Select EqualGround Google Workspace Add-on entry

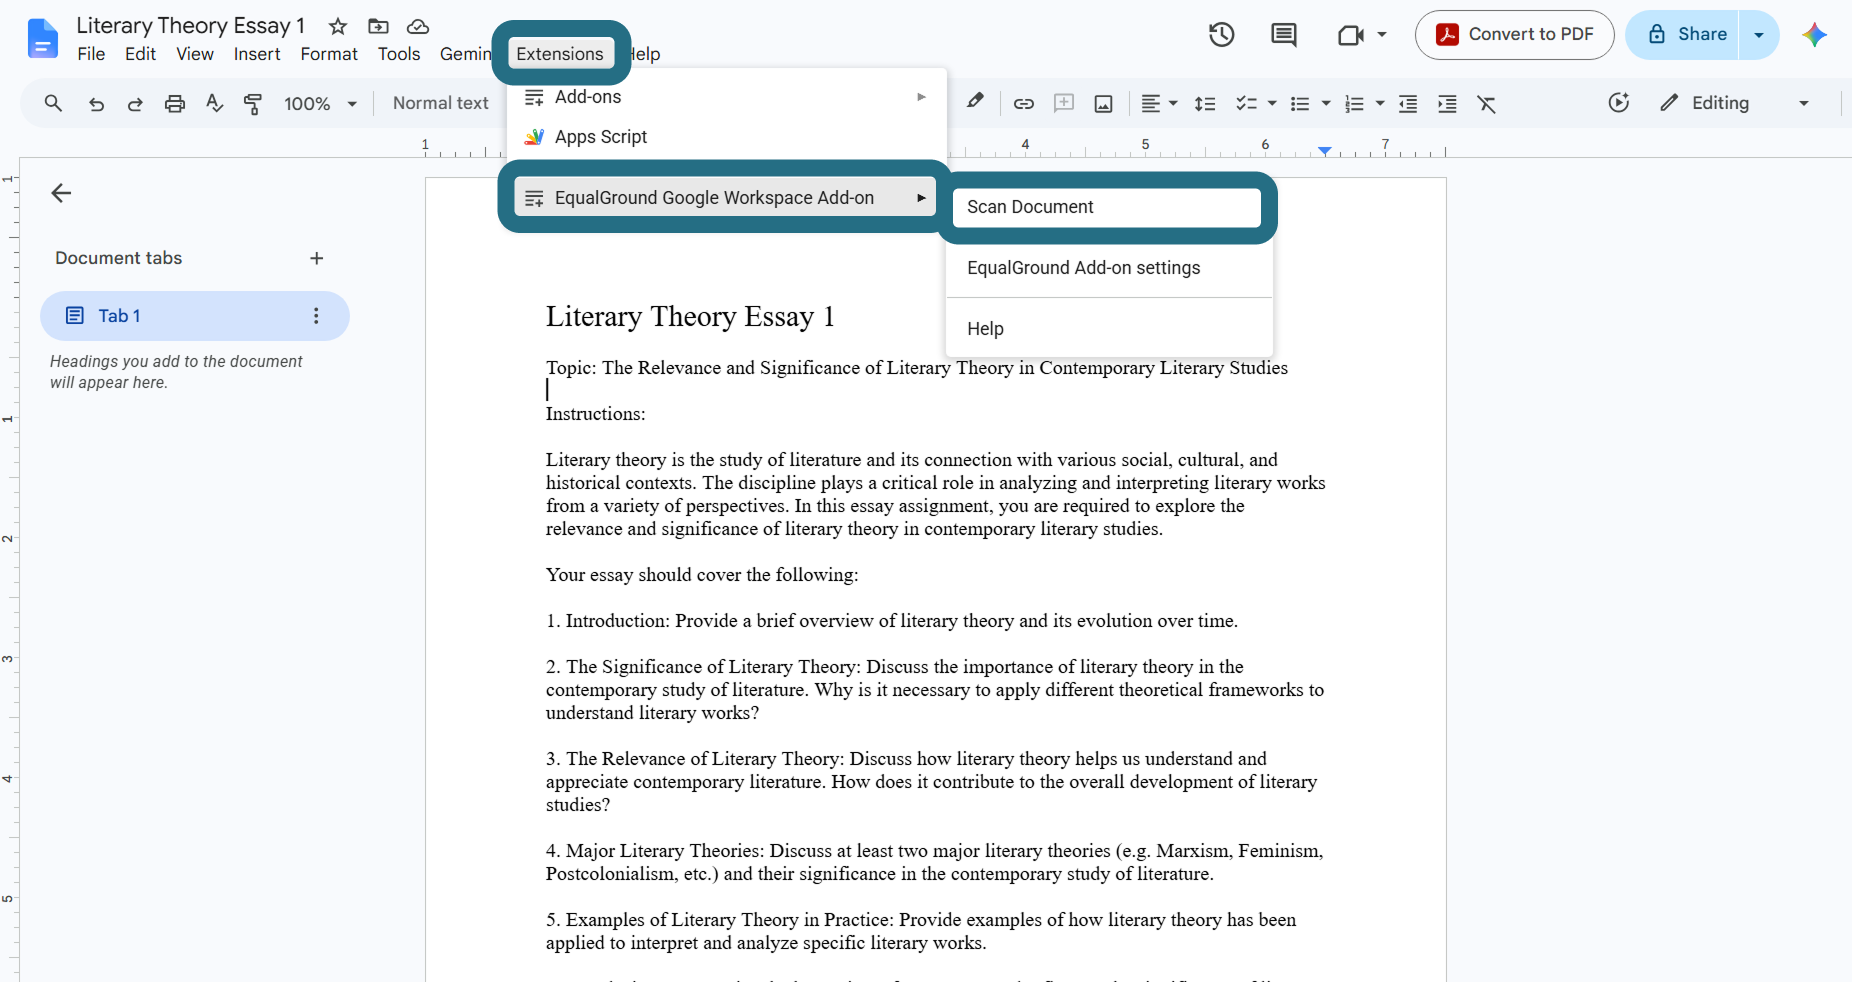tap(725, 197)
